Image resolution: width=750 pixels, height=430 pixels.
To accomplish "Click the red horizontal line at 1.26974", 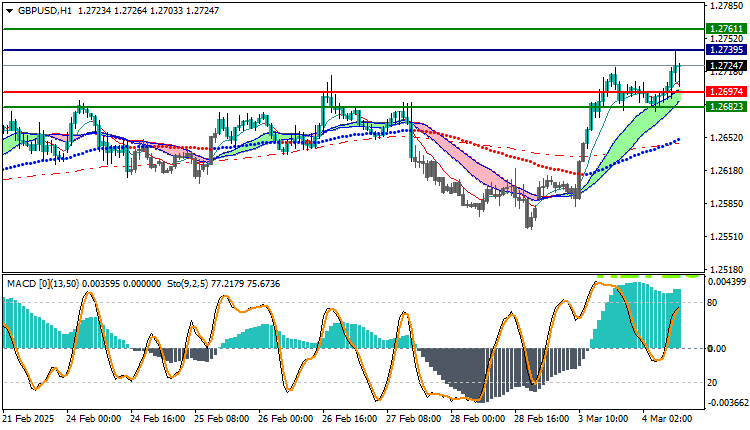I will pyautogui.click(x=354, y=91).
